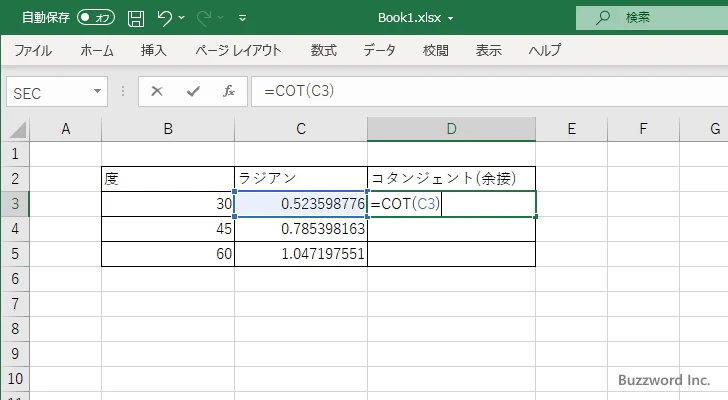Select row 7 header
728x400 pixels.
pyautogui.click(x=15, y=304)
